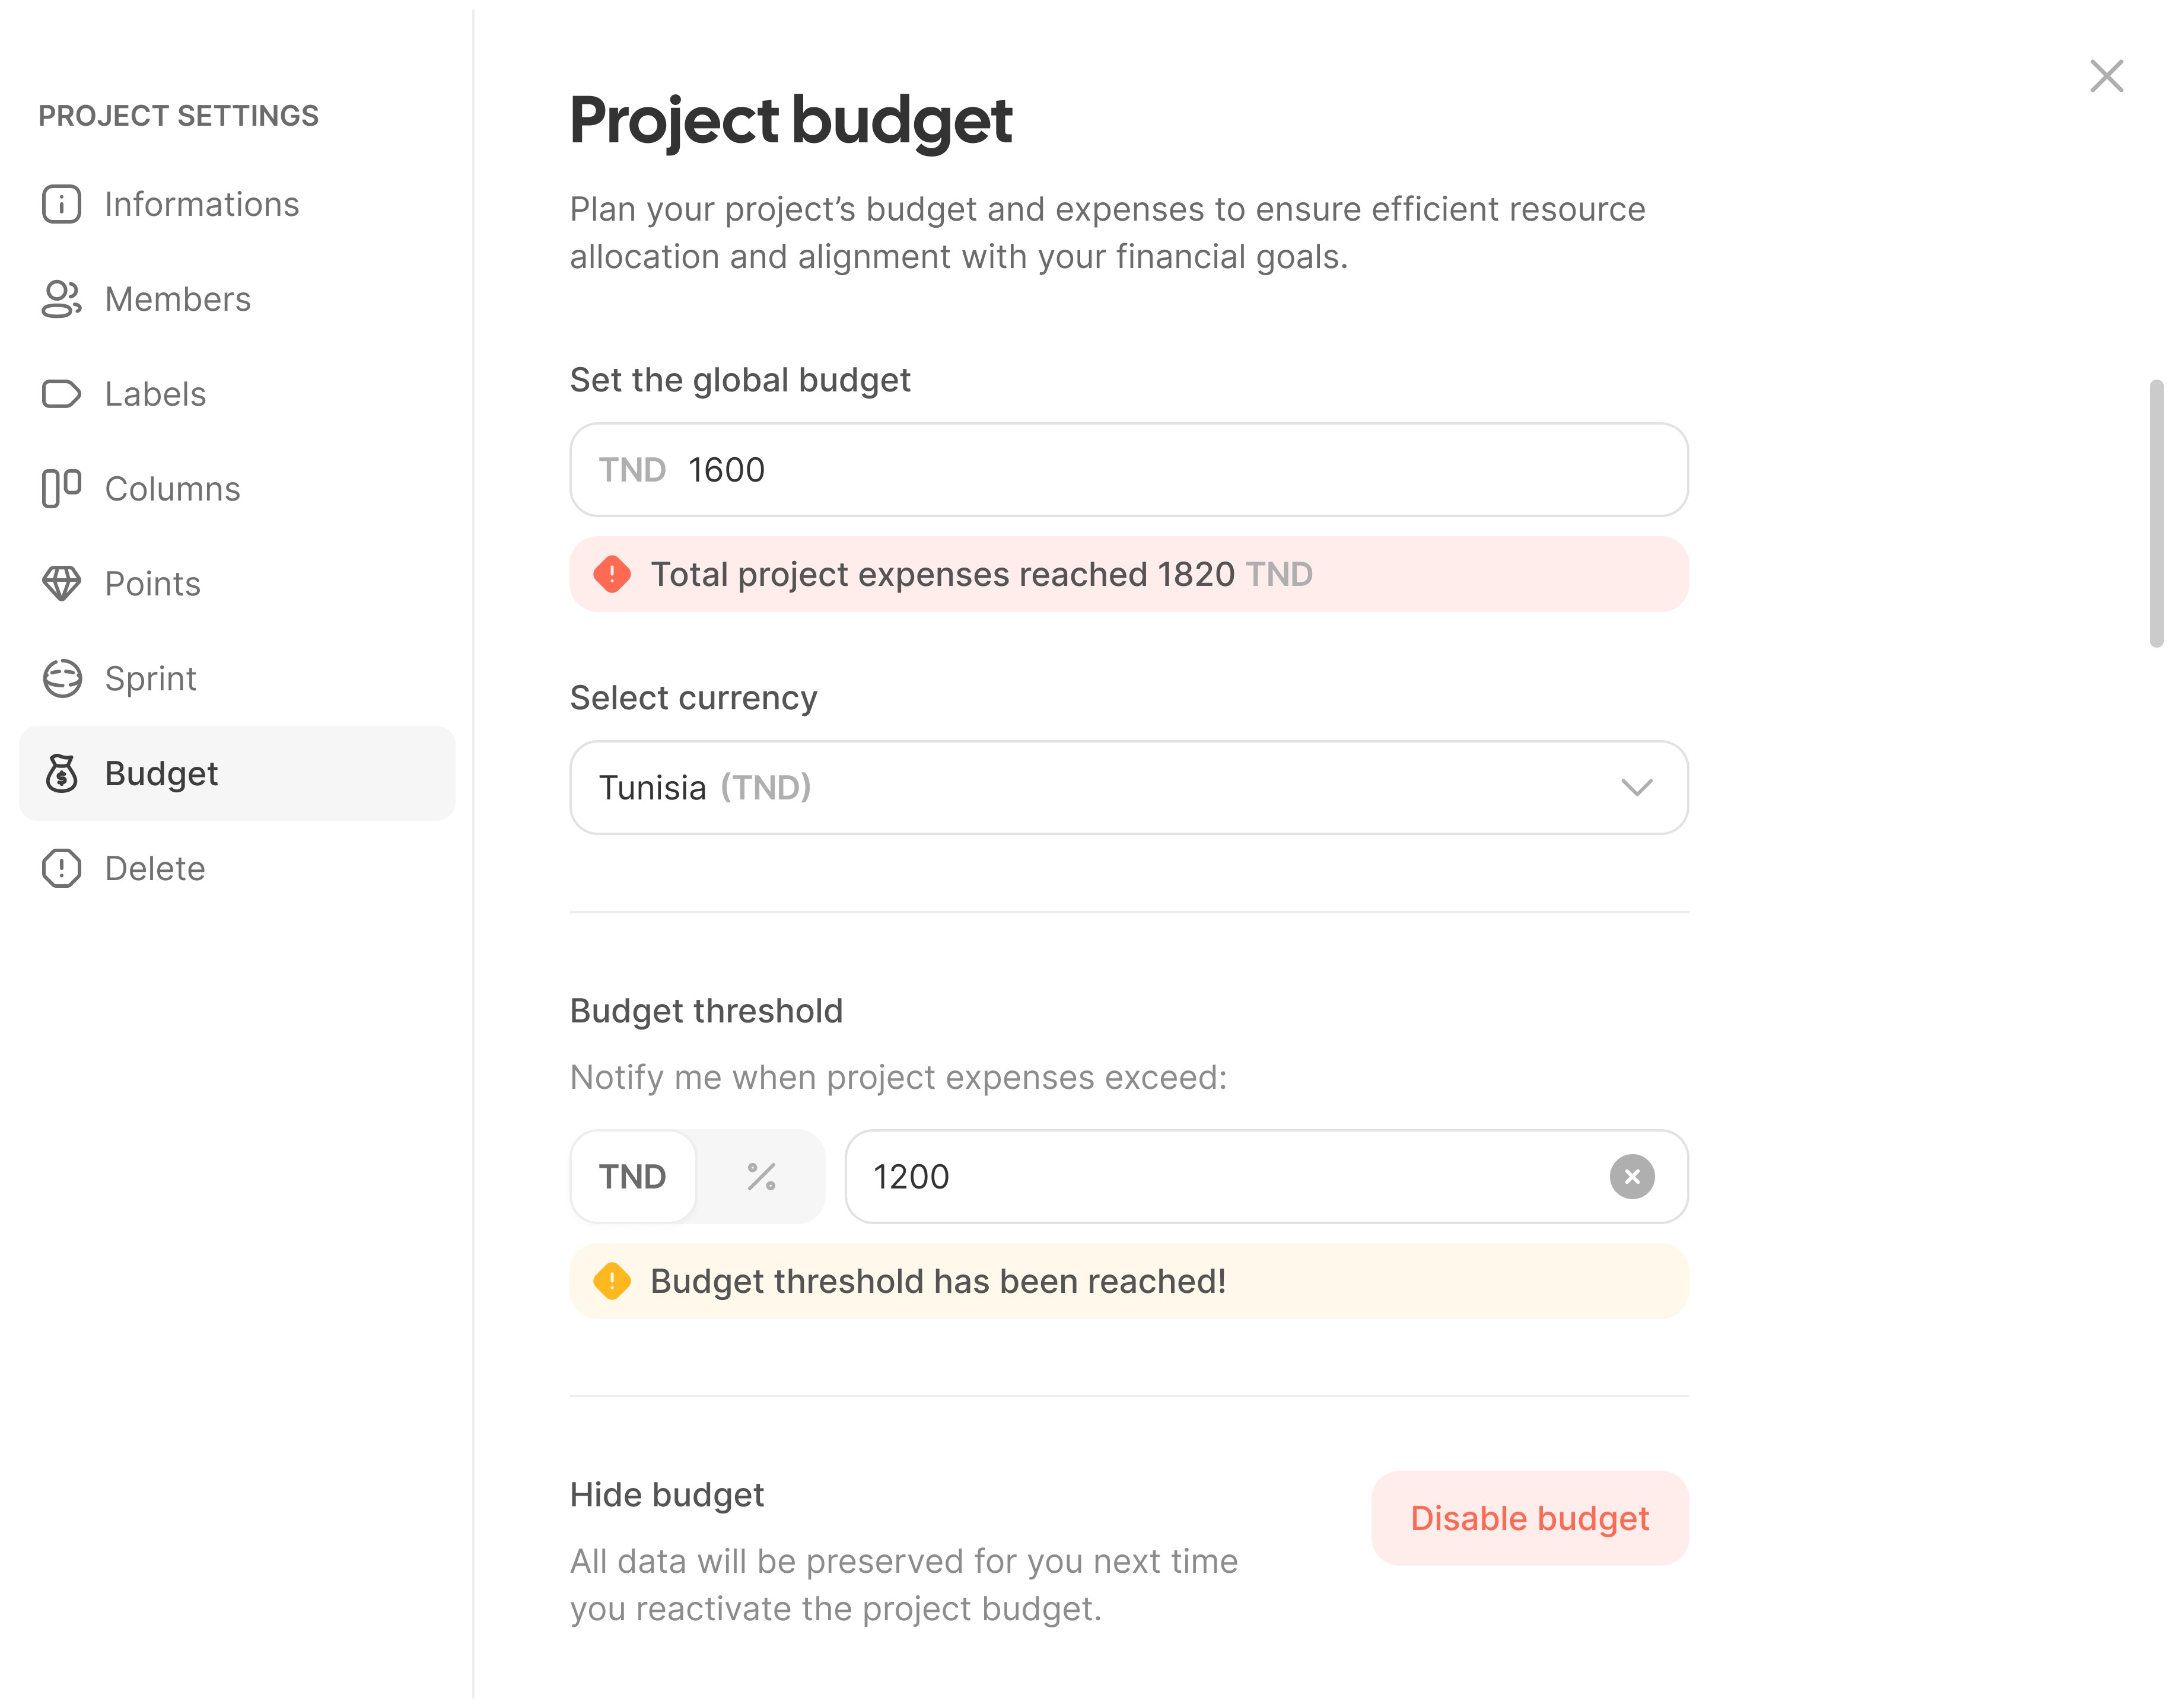Click the vertical scrollbar thumb
Image resolution: width=2183 pixels, height=1708 pixels.
click(2156, 514)
